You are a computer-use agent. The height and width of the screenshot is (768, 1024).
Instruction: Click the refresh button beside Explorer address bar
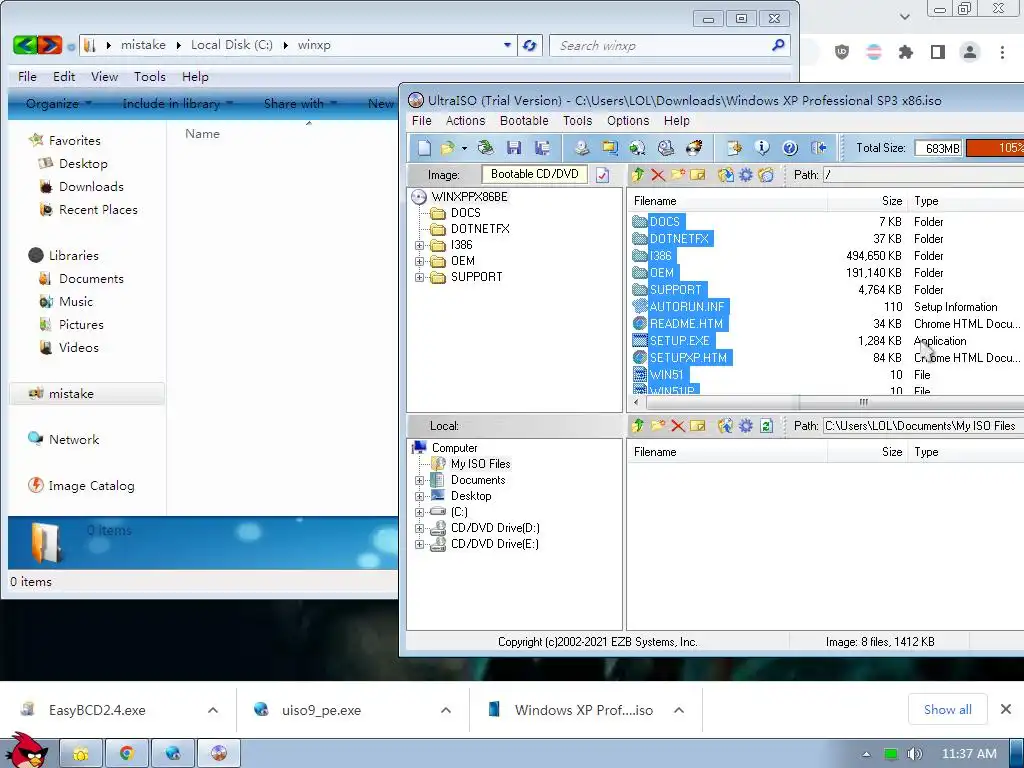(x=530, y=46)
